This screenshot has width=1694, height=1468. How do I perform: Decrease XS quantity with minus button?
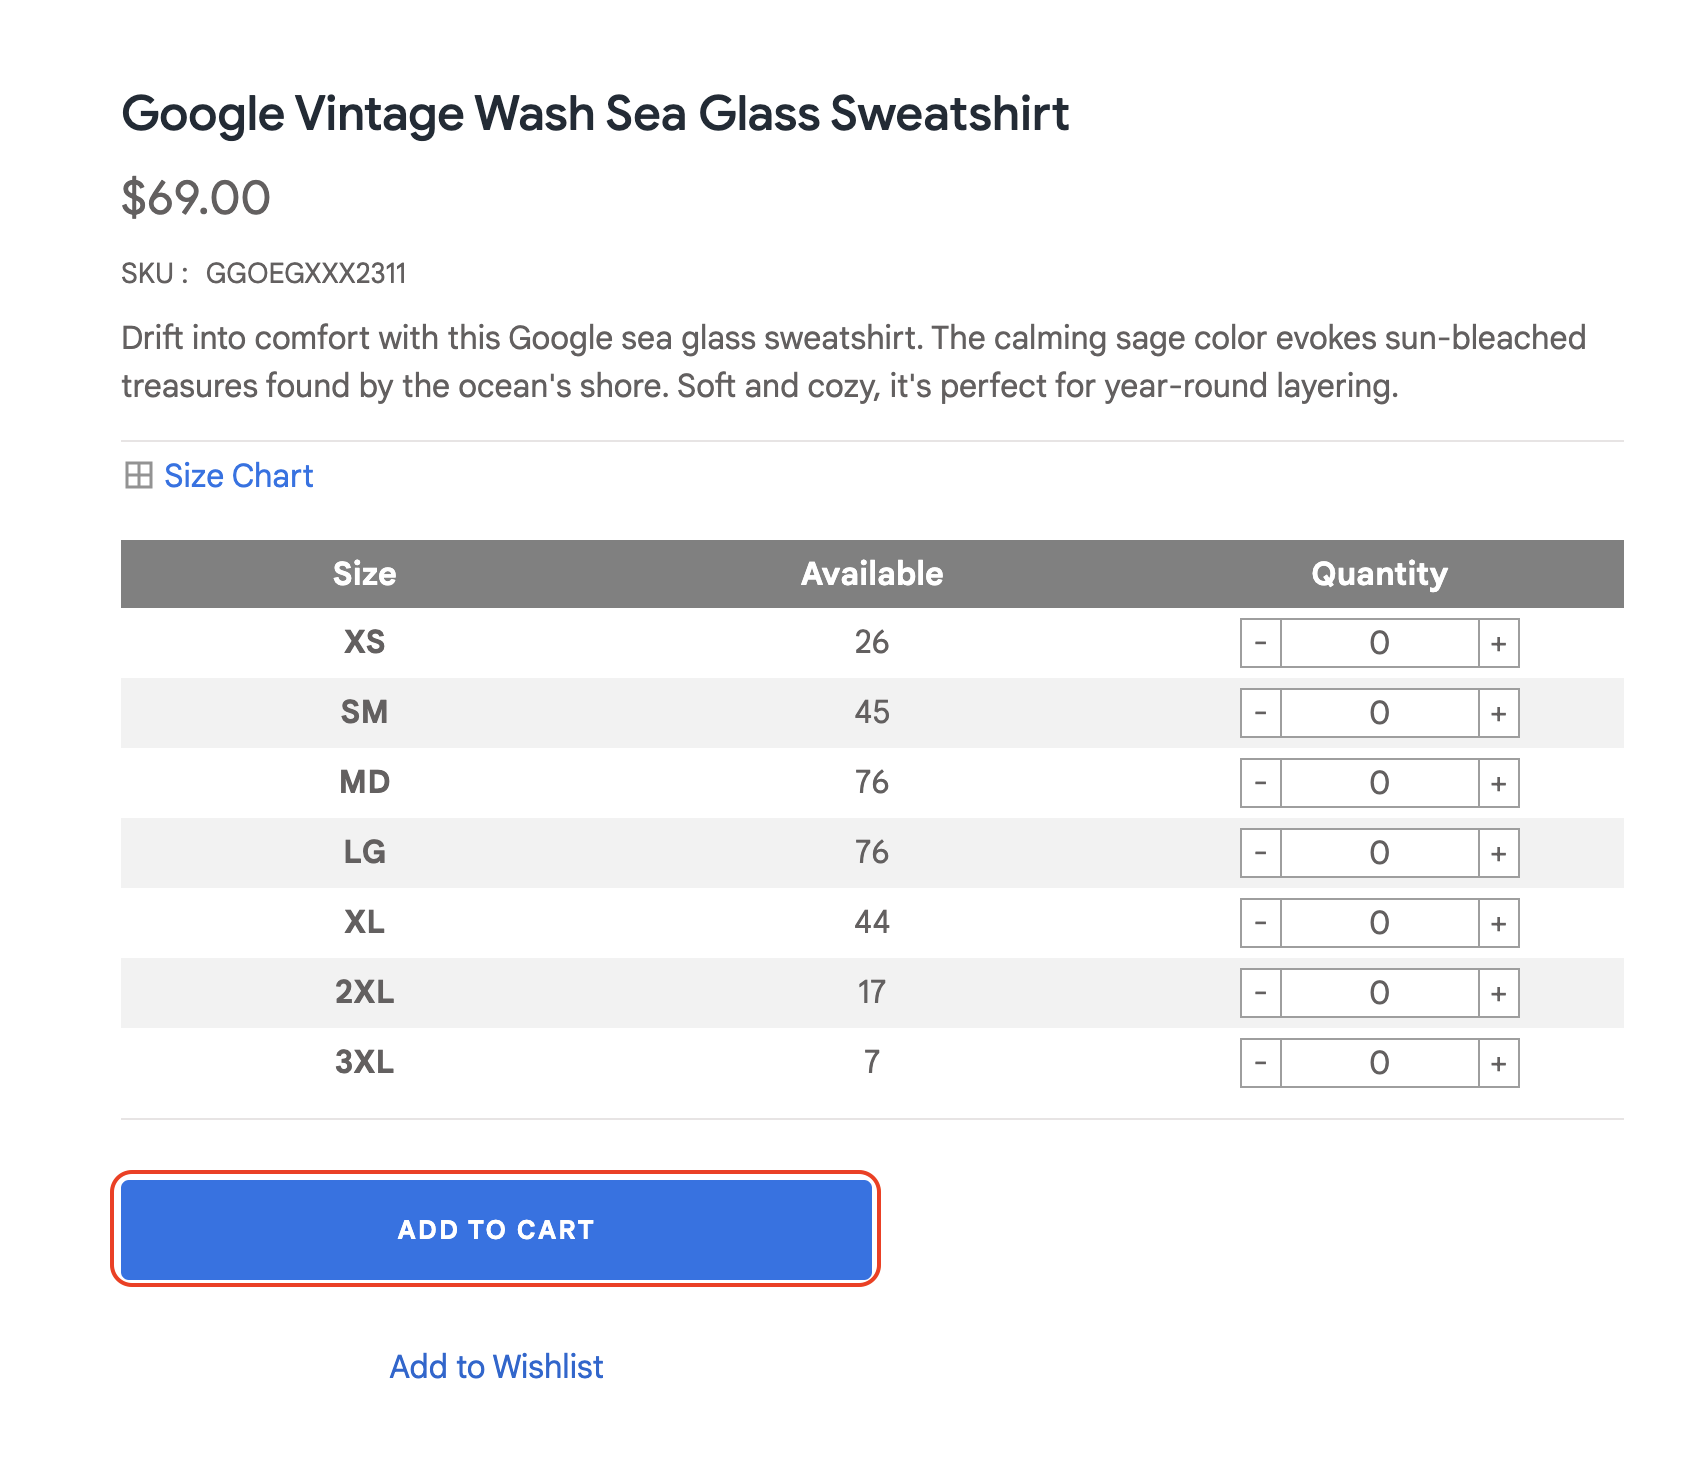(x=1260, y=643)
